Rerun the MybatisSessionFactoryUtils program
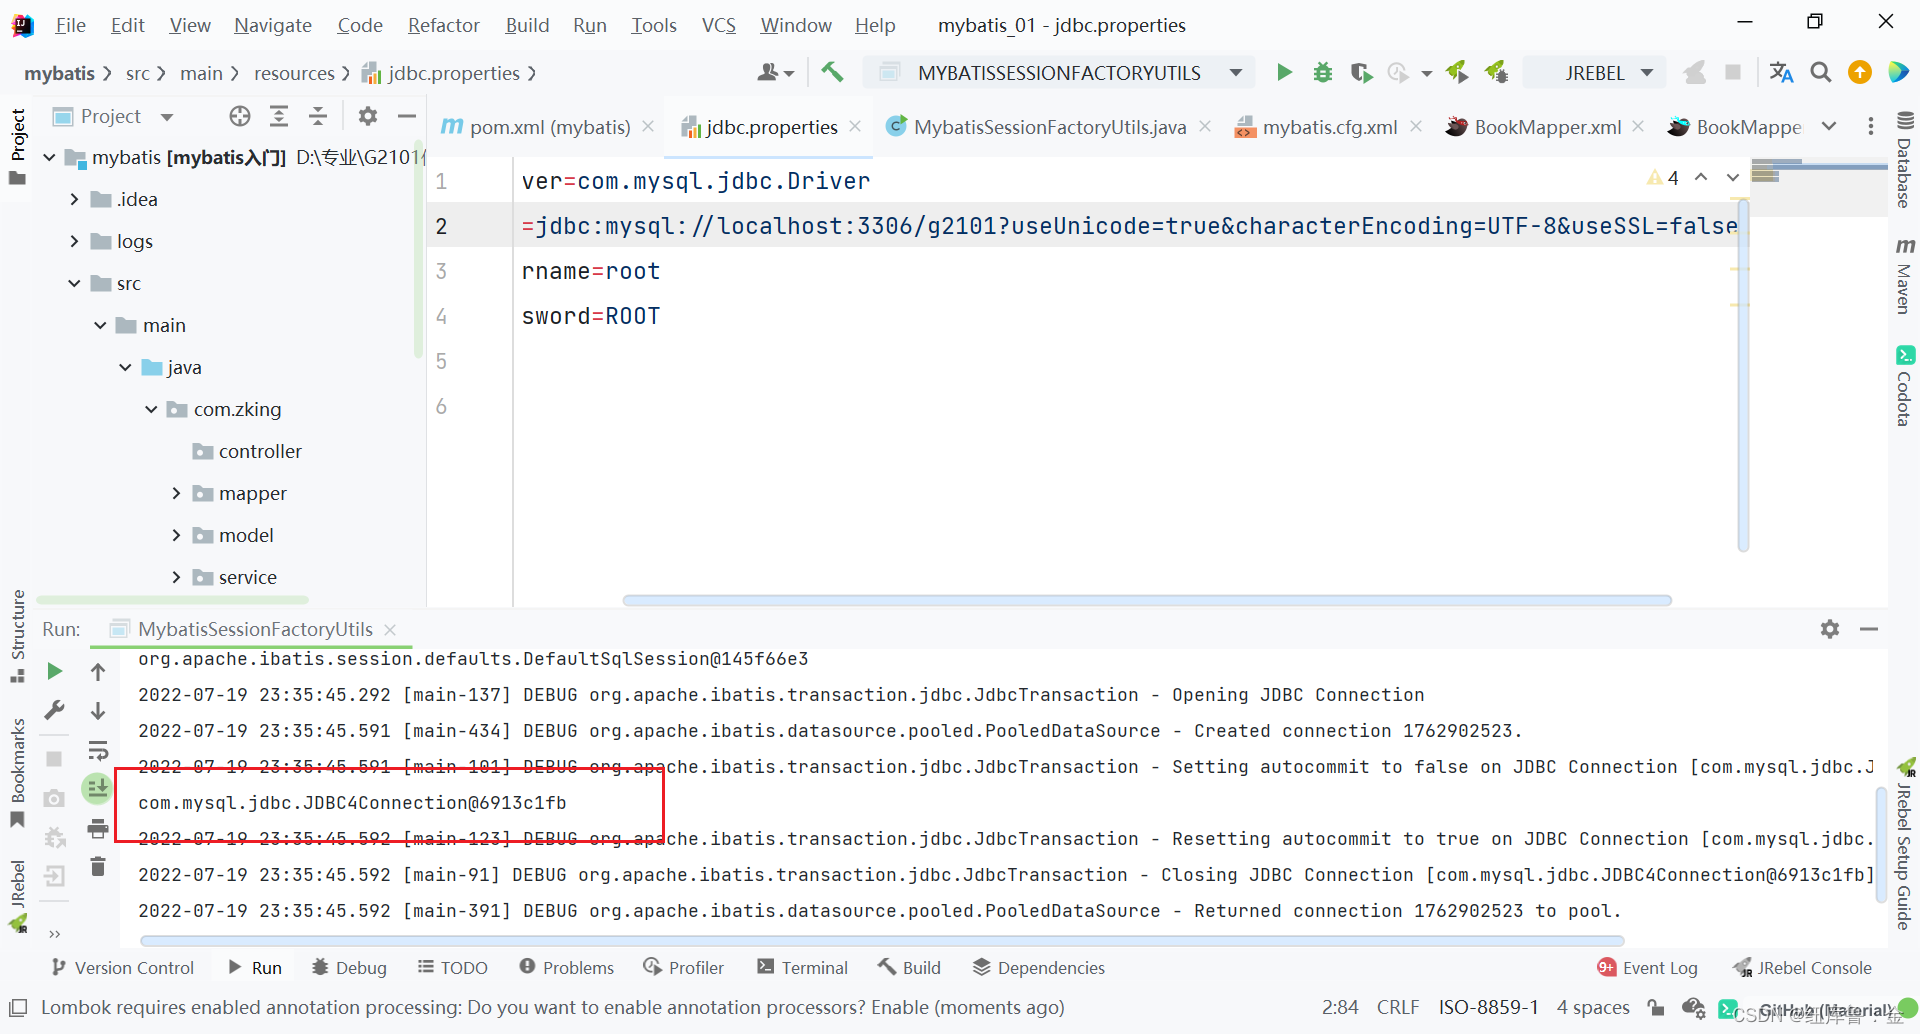Screen dimensions: 1920x1034 click(x=55, y=671)
